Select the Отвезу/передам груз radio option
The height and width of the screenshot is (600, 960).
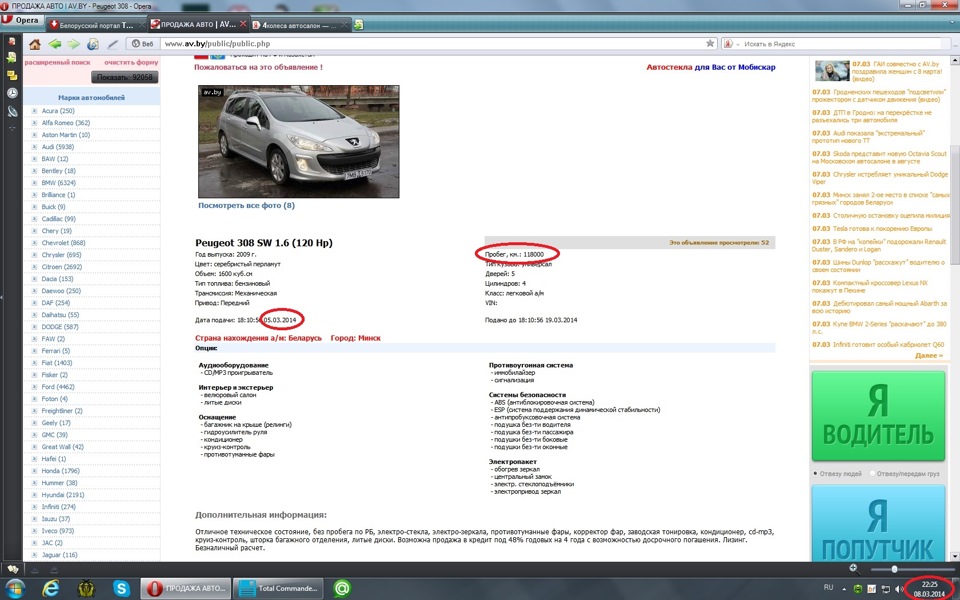click(872, 473)
